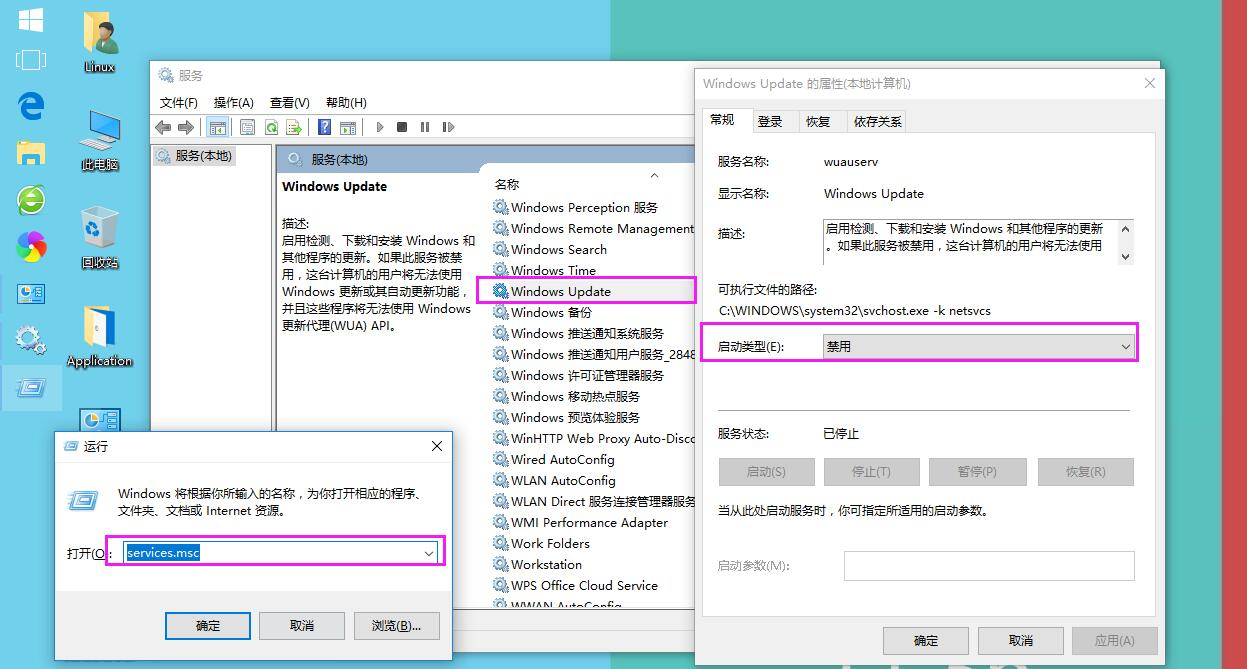The image size is (1247, 669).
Task: Select the 回收站 recycle bin icon
Action: pyautogui.click(x=99, y=238)
